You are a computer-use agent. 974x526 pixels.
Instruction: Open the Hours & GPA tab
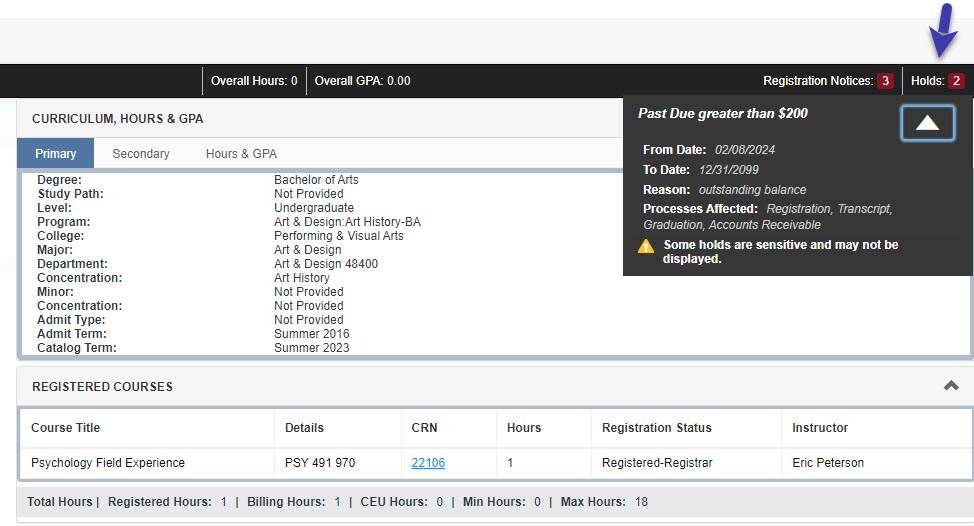click(x=241, y=154)
